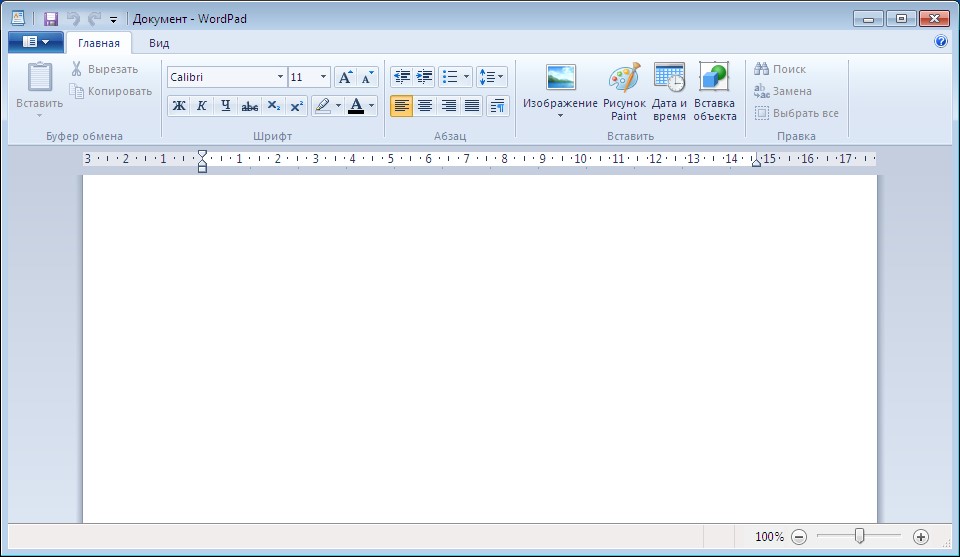Increase font size with the large A icon
Image resolution: width=960 pixels, height=557 pixels.
345,77
